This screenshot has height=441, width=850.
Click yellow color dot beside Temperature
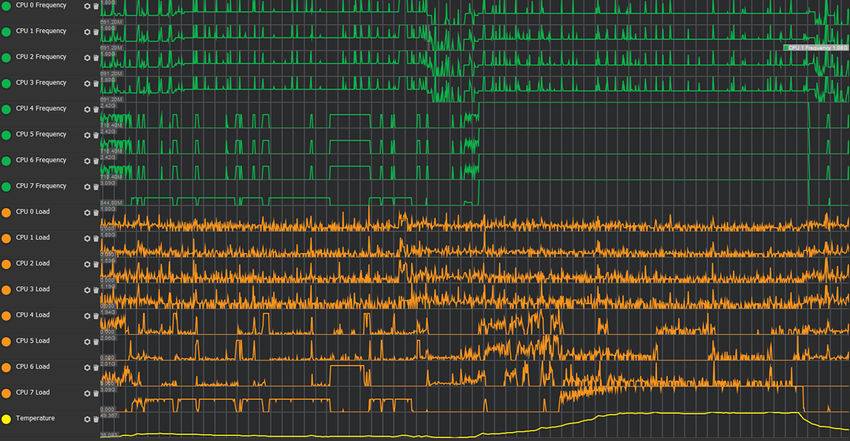6,418
